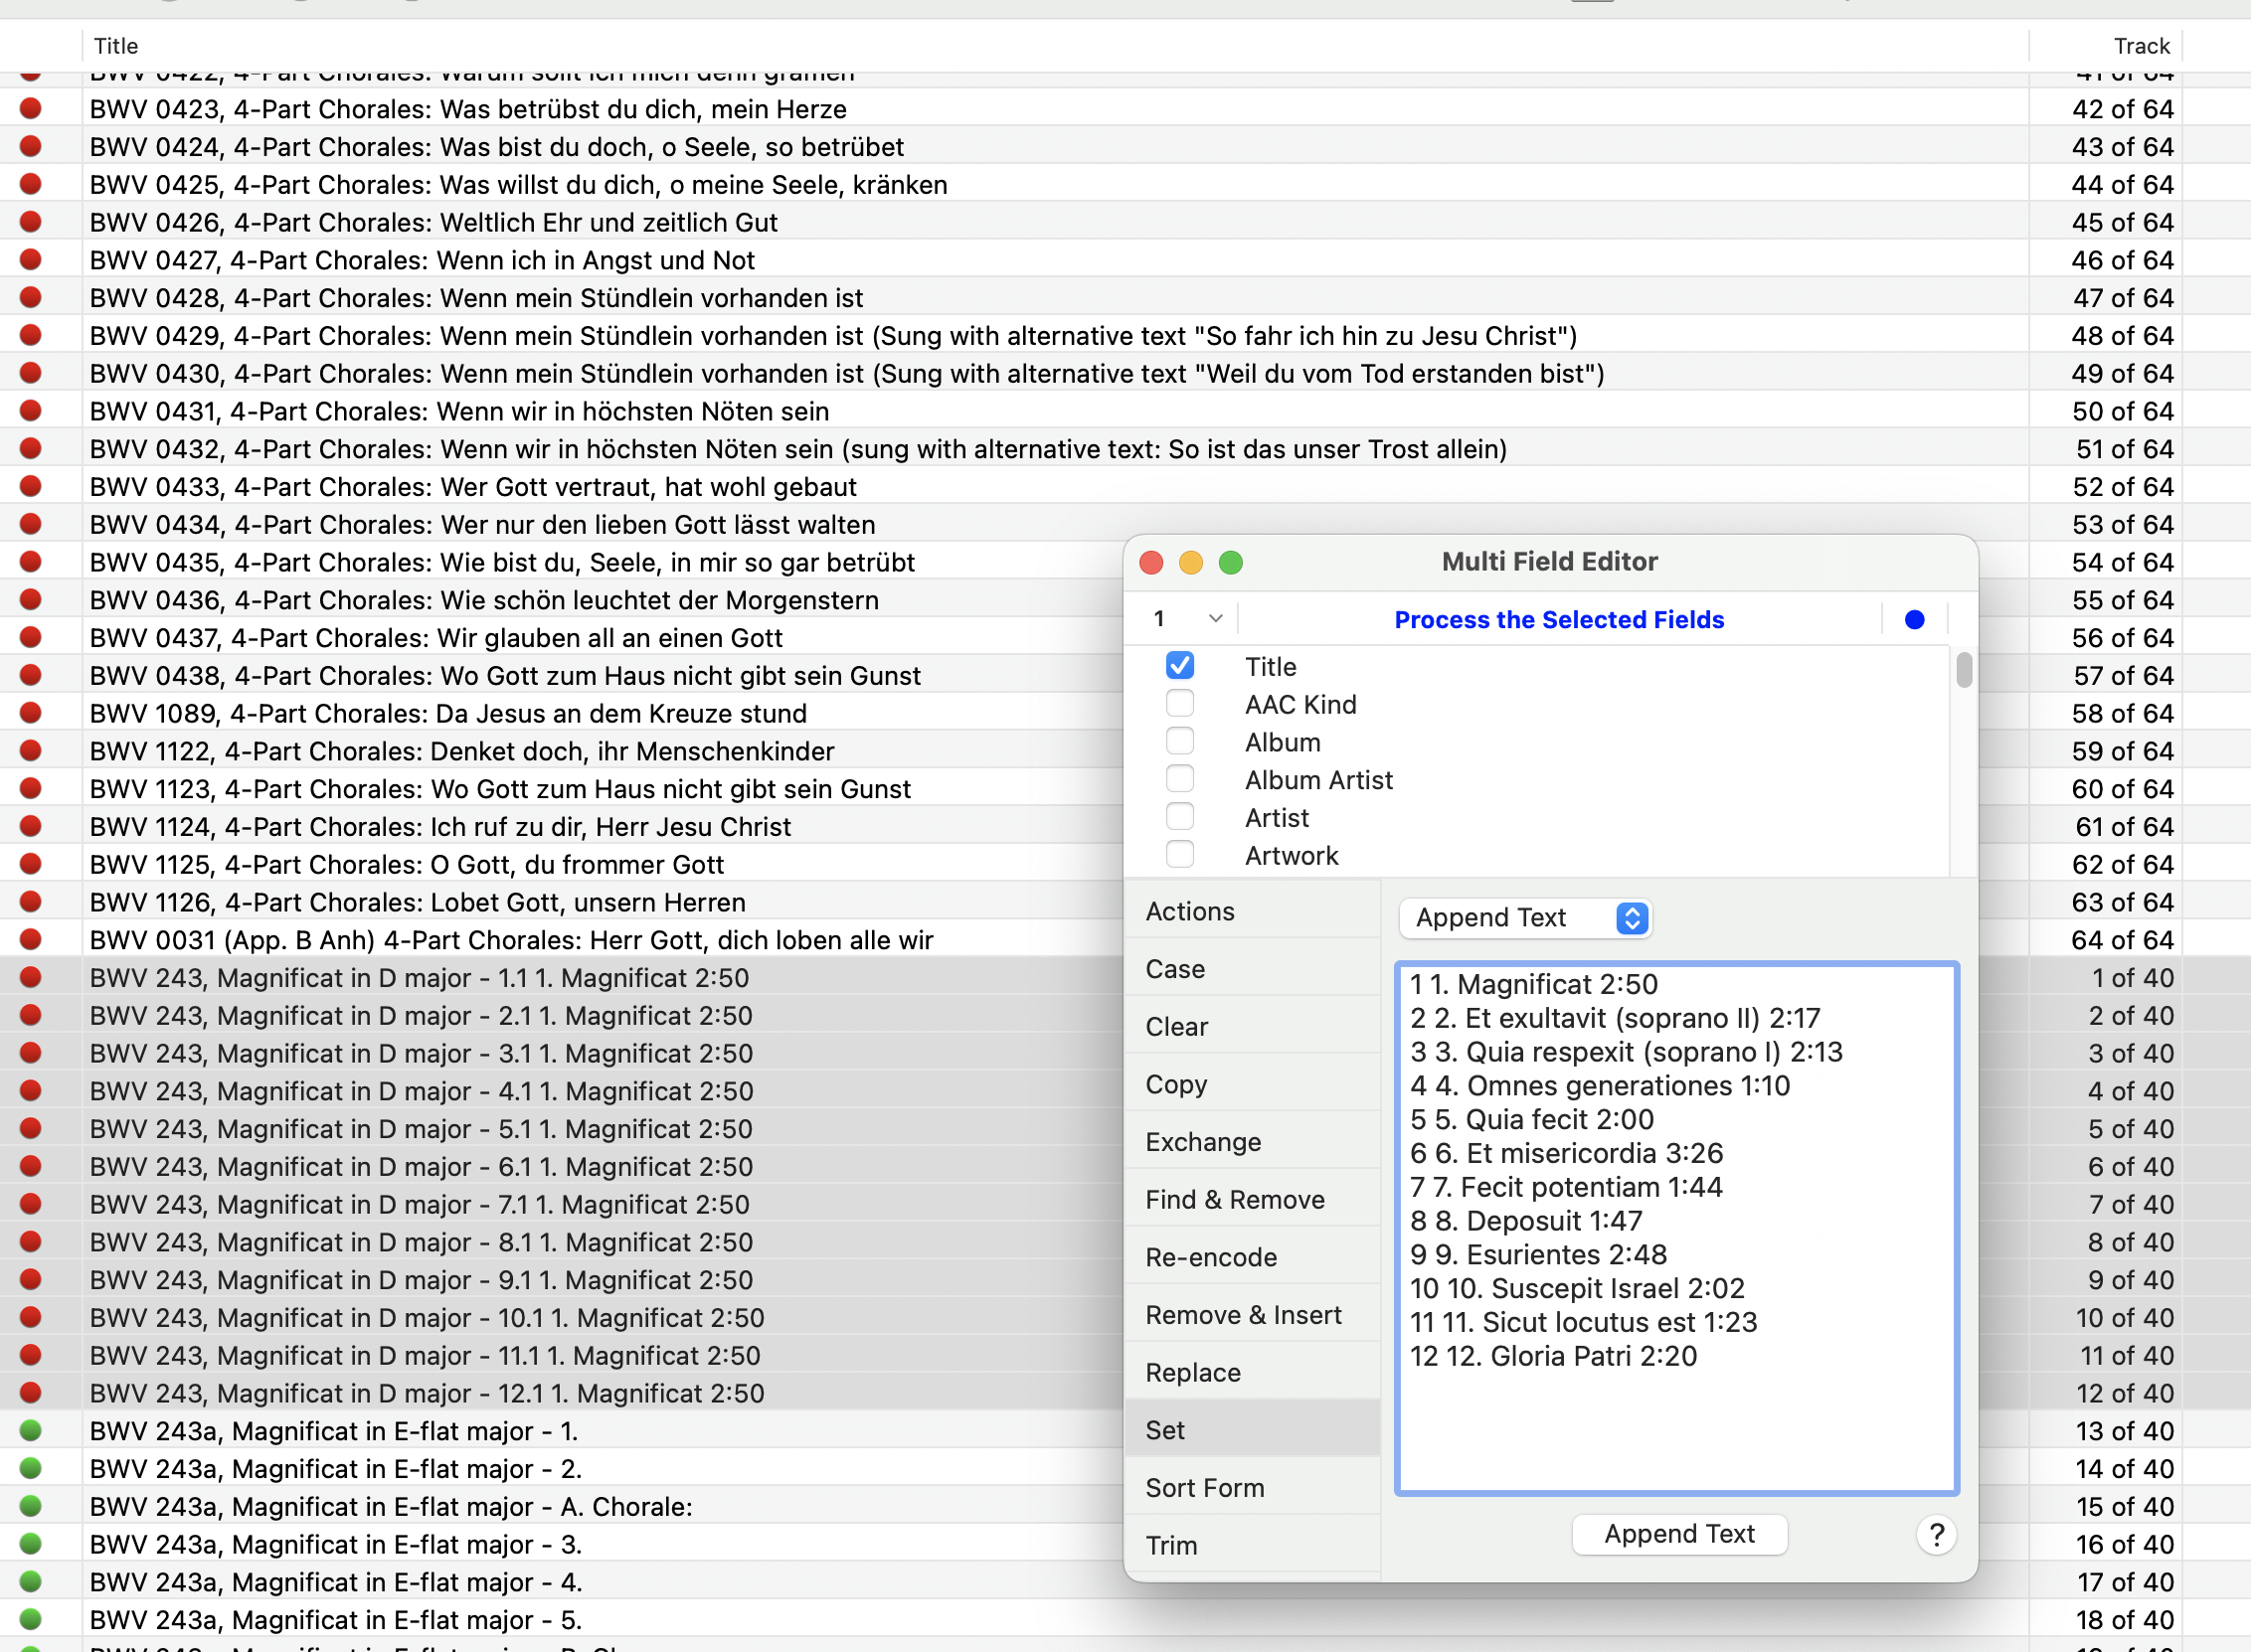Check the Artwork field checkbox
Screen dimensions: 2251x1652
point(1180,855)
